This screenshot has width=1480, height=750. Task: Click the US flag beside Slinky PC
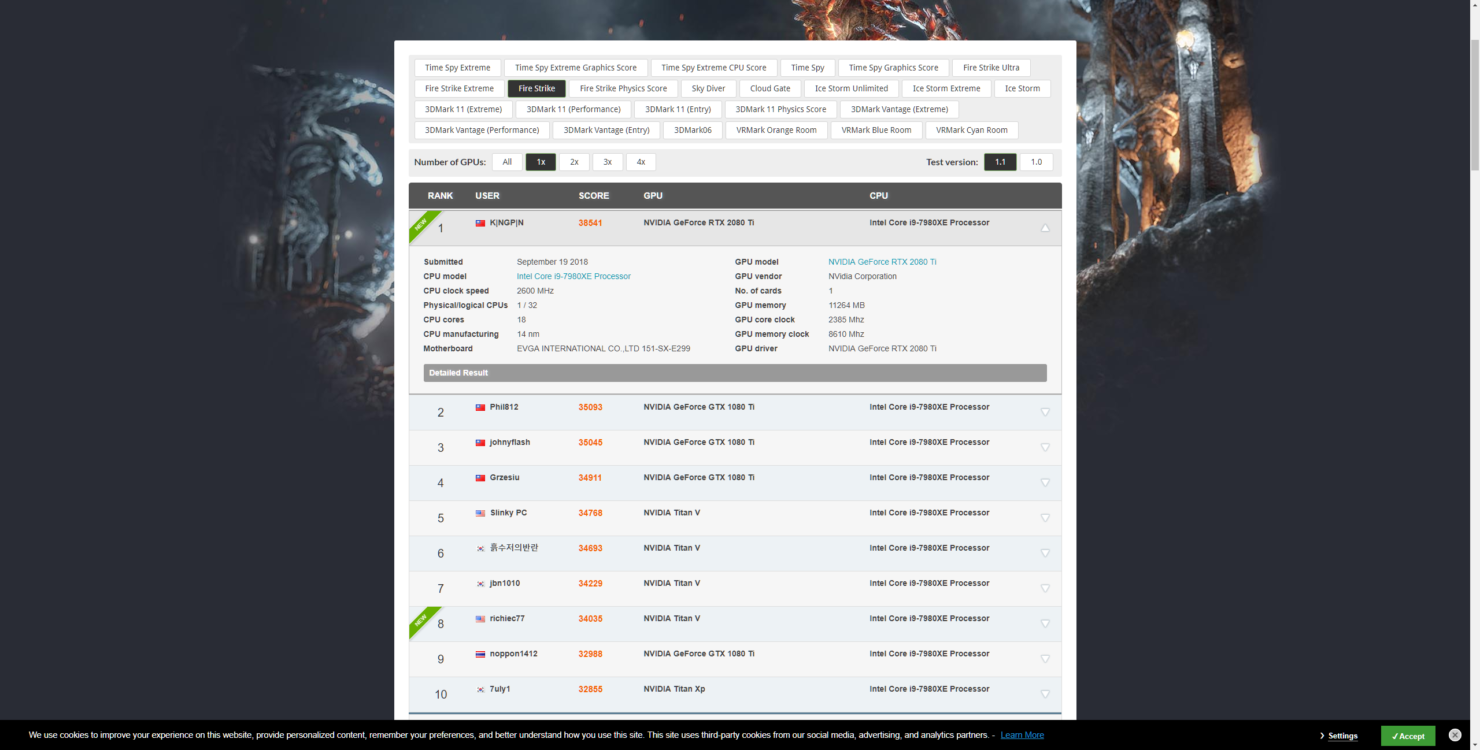(x=480, y=513)
